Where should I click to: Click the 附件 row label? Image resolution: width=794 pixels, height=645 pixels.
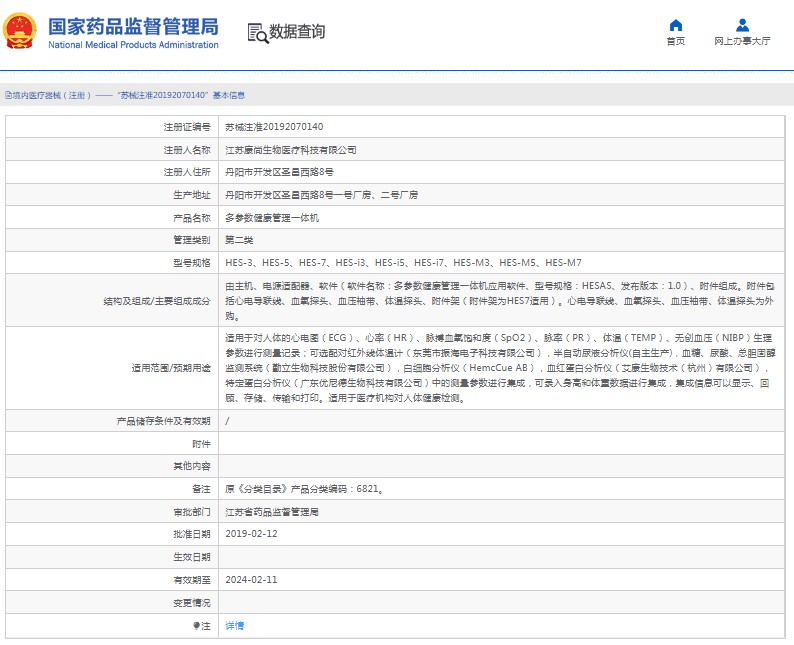pyautogui.click(x=201, y=444)
